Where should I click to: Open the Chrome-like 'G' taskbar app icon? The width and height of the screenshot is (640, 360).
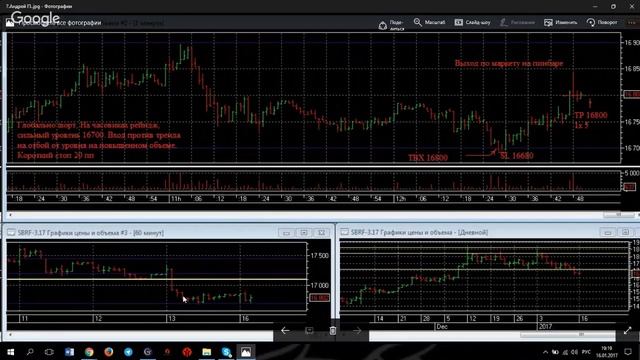point(148,352)
